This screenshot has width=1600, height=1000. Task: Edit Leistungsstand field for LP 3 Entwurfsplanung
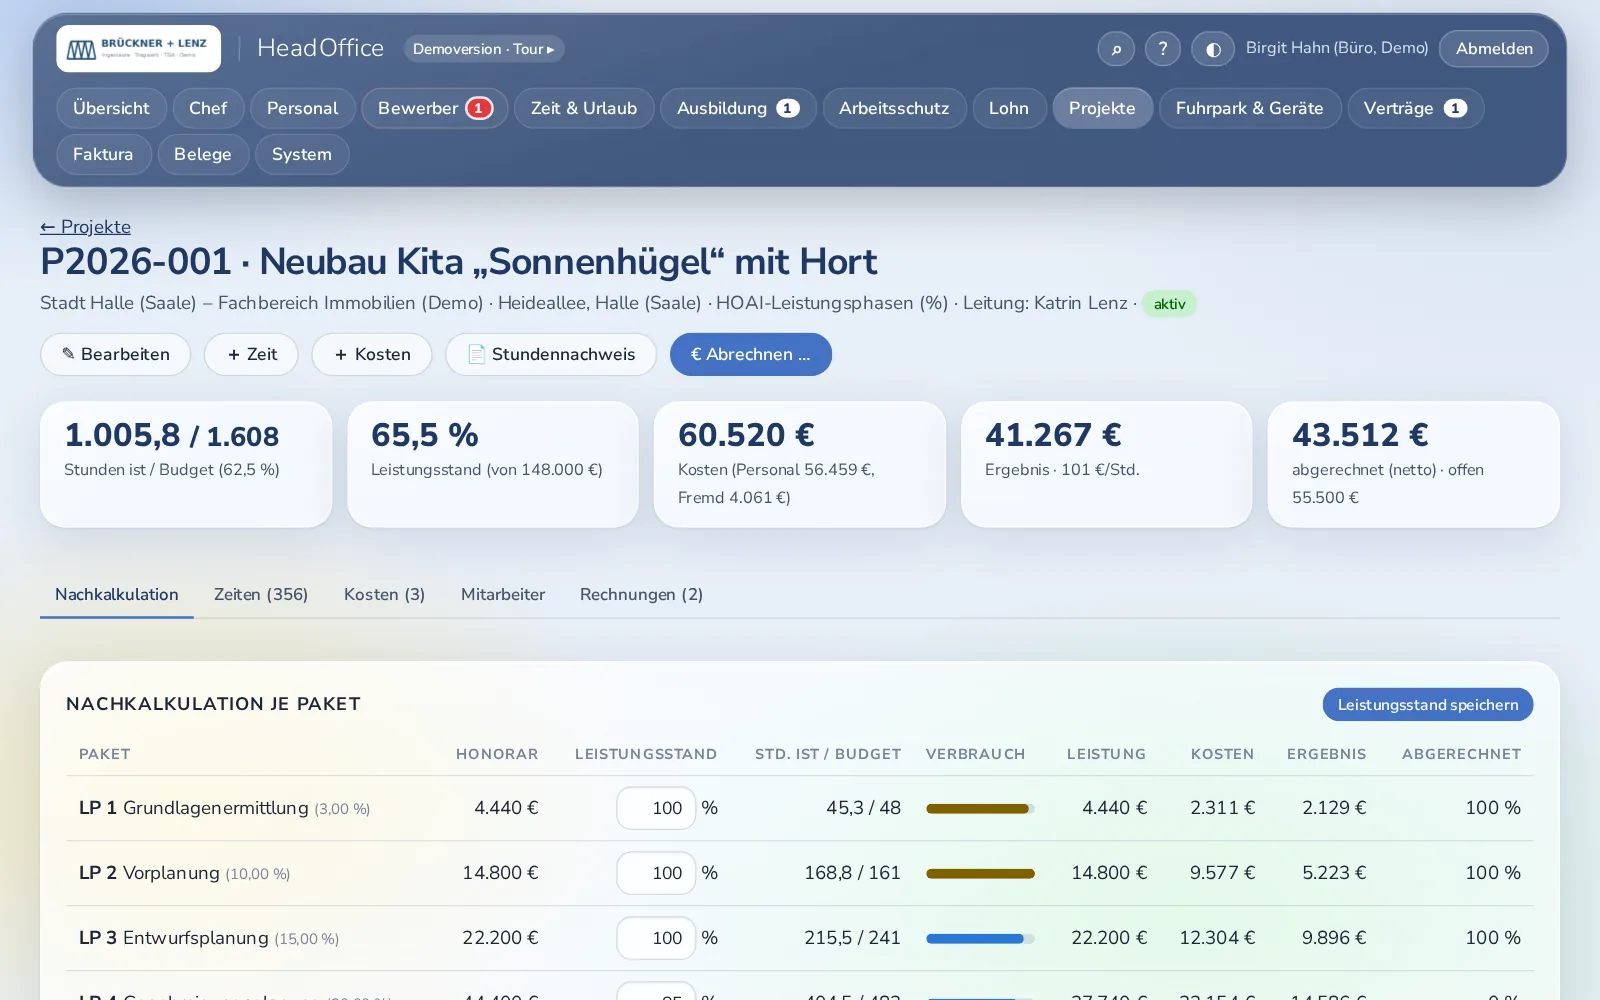pos(656,938)
